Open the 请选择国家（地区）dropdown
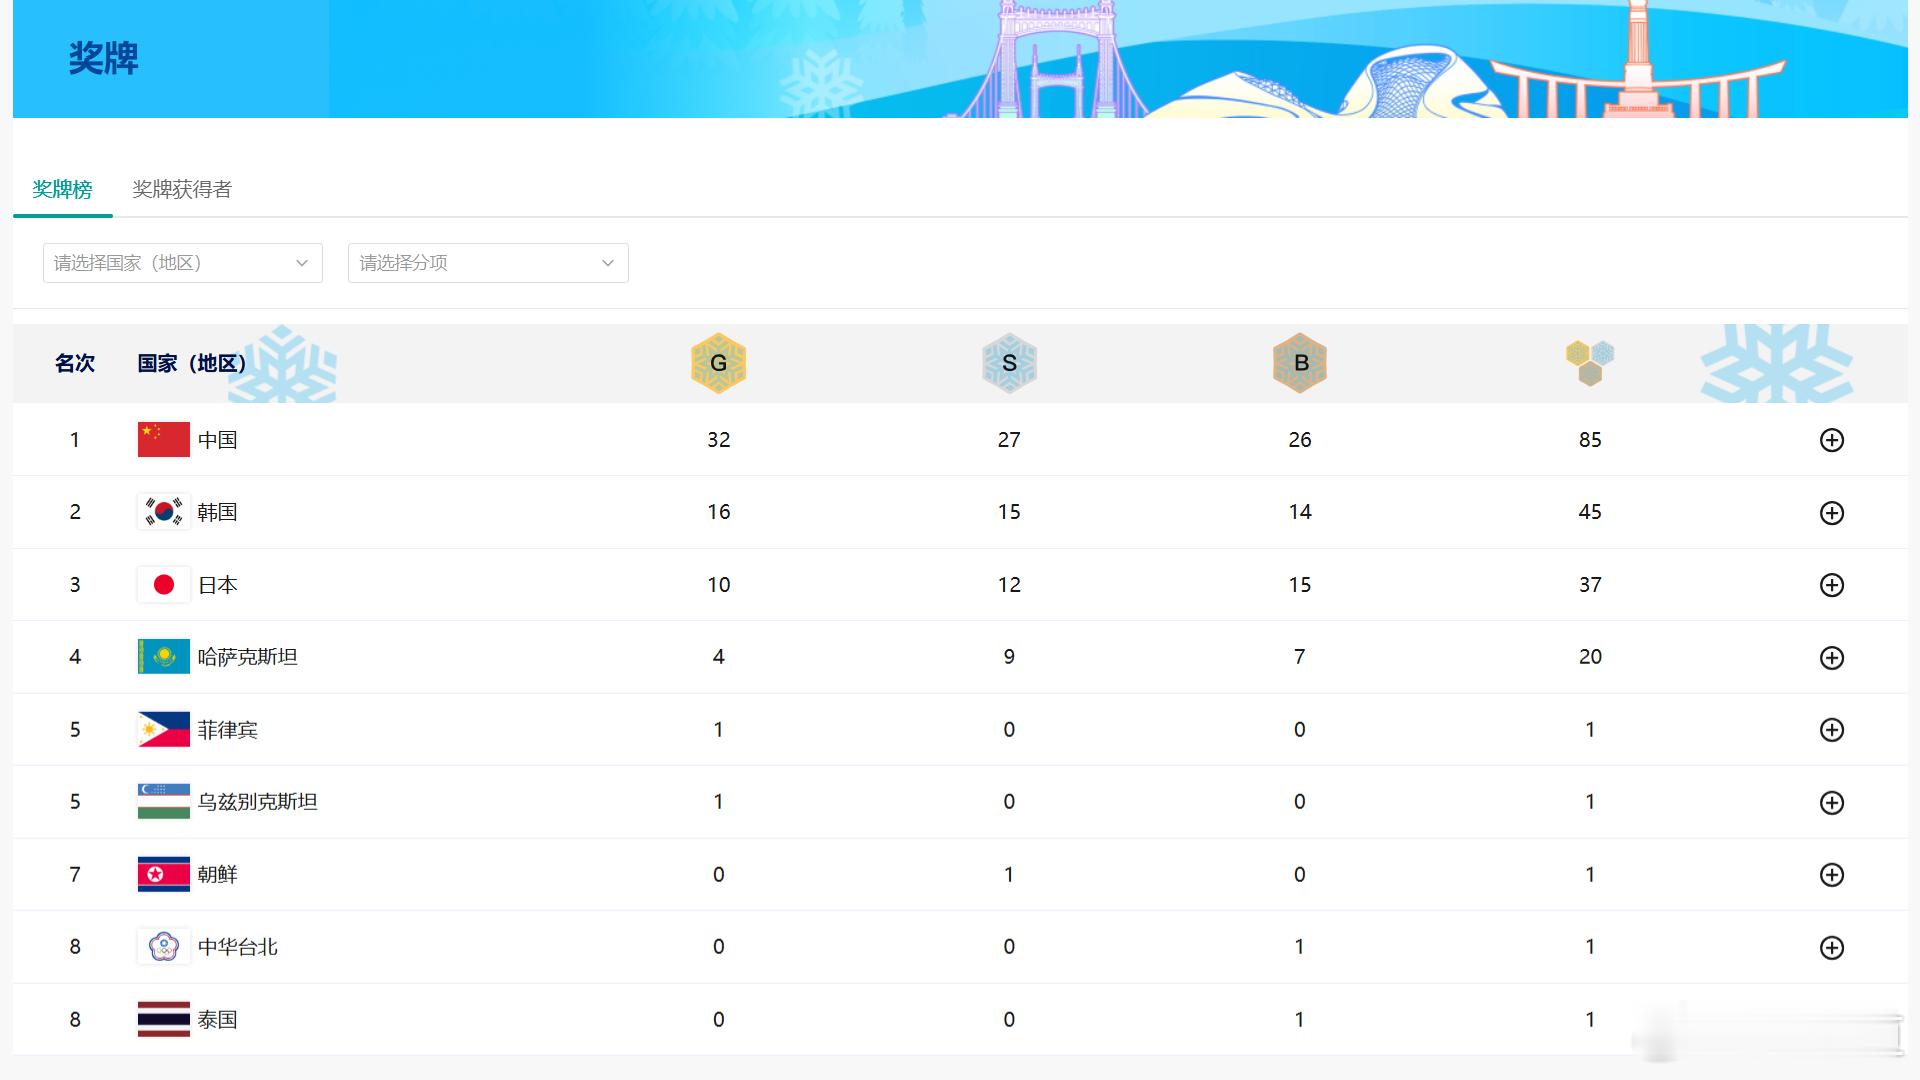 click(x=182, y=263)
